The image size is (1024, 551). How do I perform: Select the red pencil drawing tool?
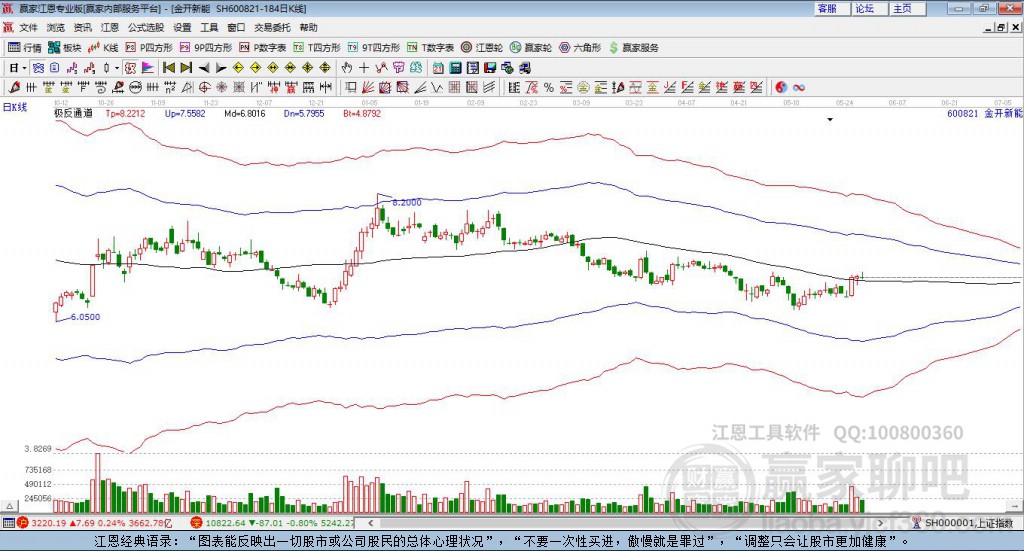14,87
